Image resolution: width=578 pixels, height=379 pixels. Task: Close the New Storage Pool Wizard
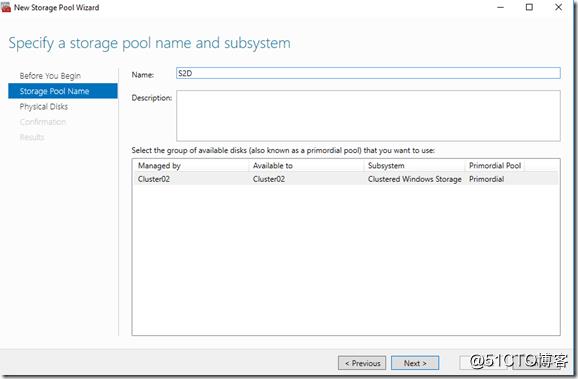[x=558, y=7]
